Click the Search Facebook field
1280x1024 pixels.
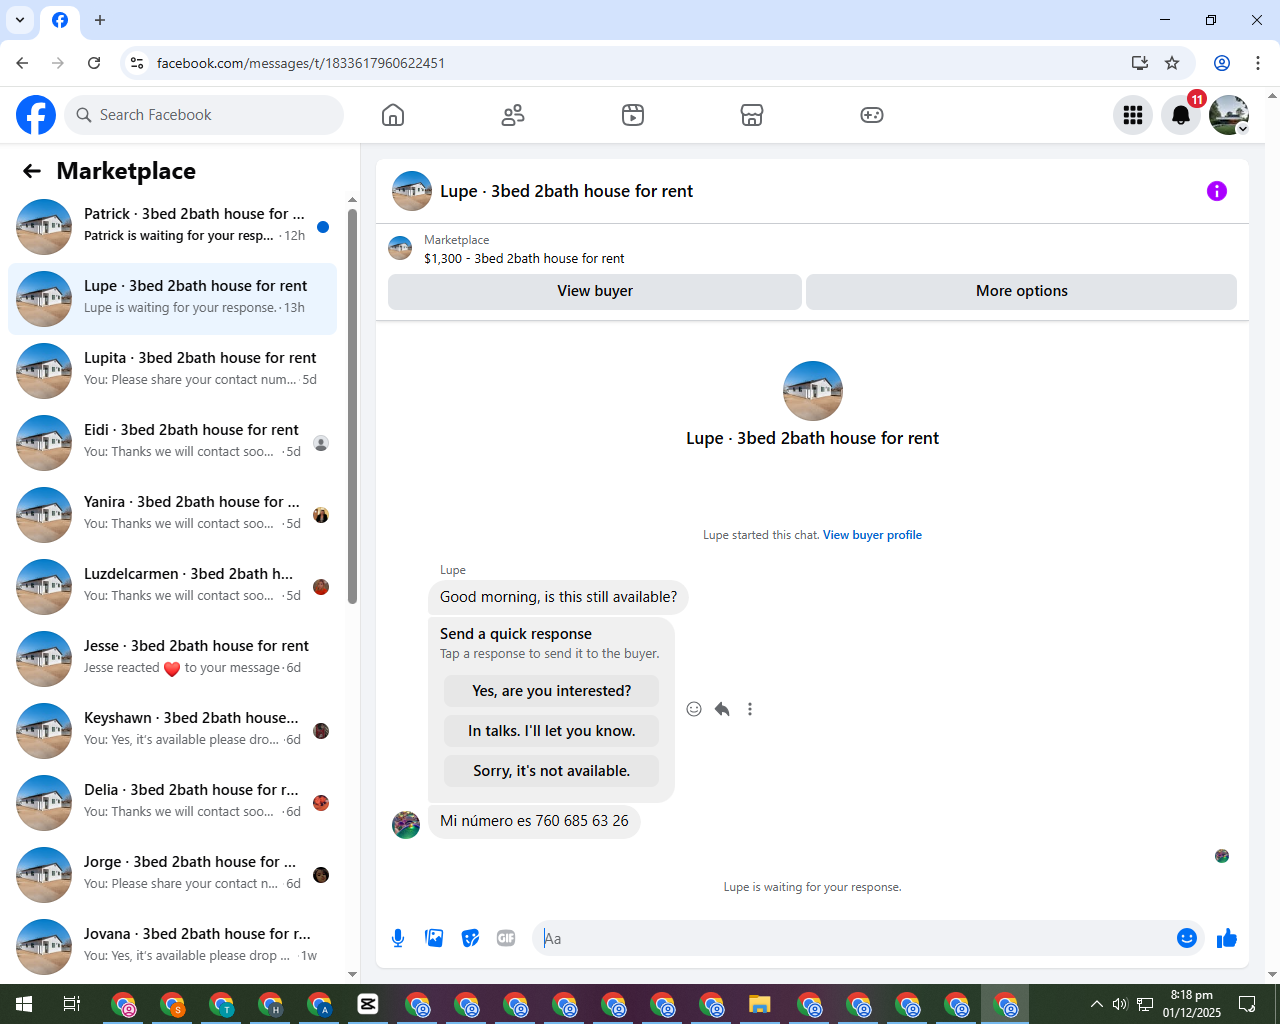click(204, 115)
